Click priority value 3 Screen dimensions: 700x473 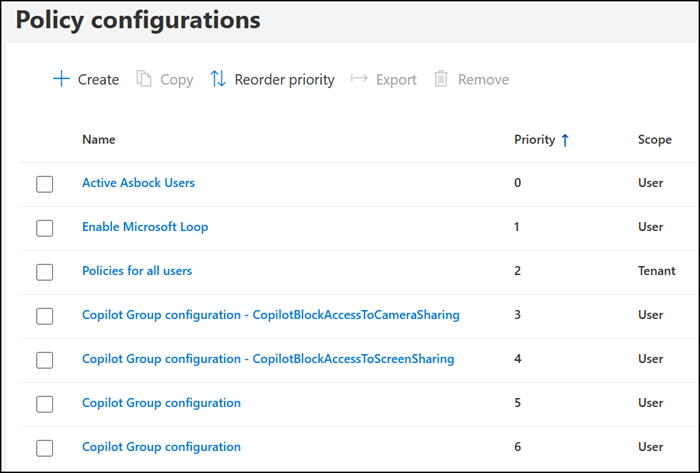coord(517,315)
